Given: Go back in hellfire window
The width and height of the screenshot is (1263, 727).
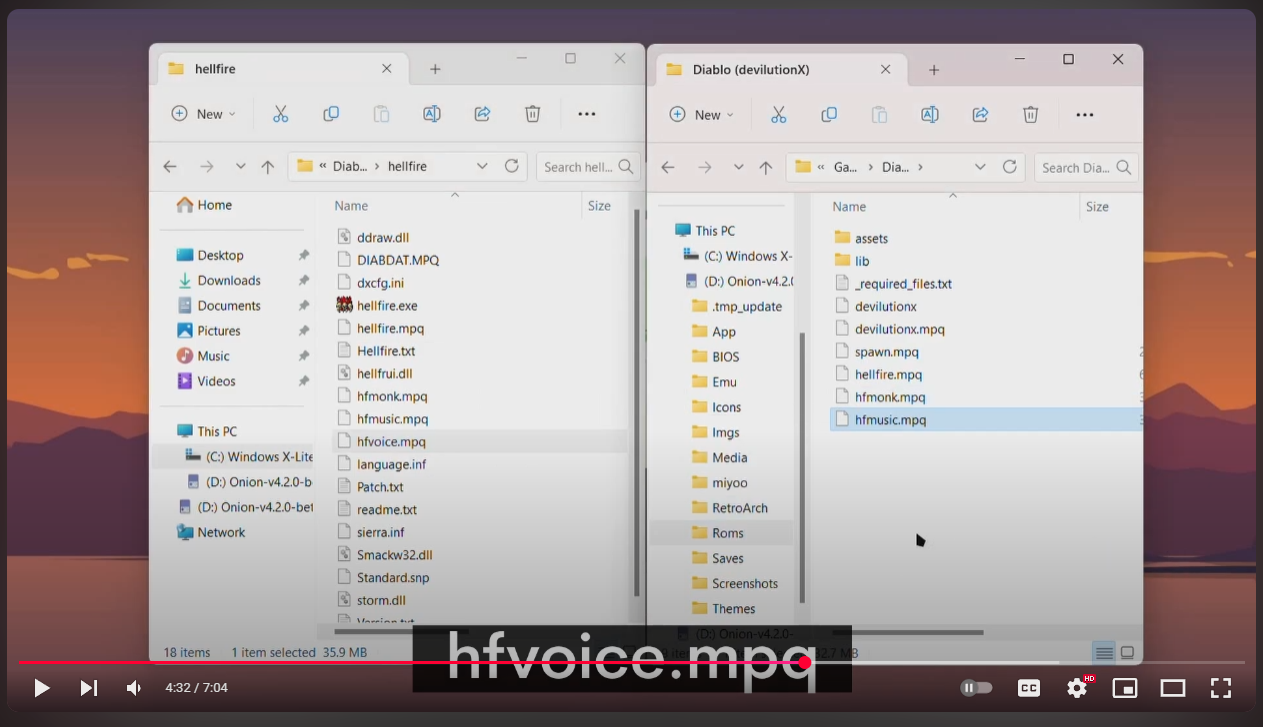Looking at the screenshot, I should (x=170, y=167).
